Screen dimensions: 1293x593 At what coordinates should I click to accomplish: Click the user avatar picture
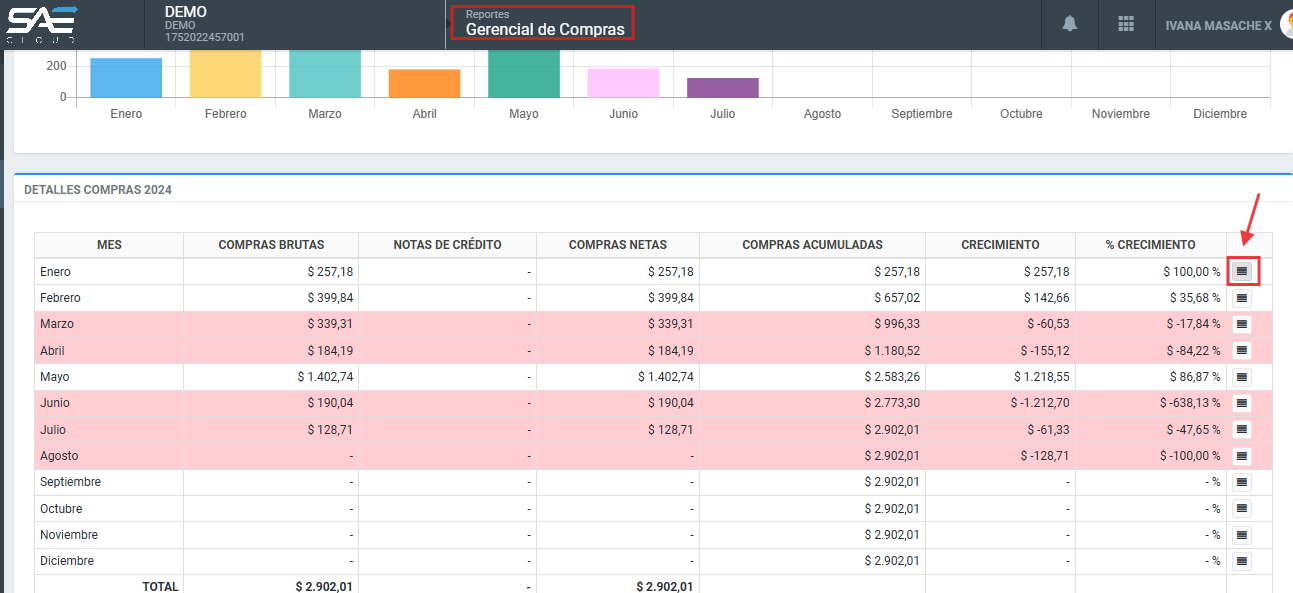coord(1286,25)
